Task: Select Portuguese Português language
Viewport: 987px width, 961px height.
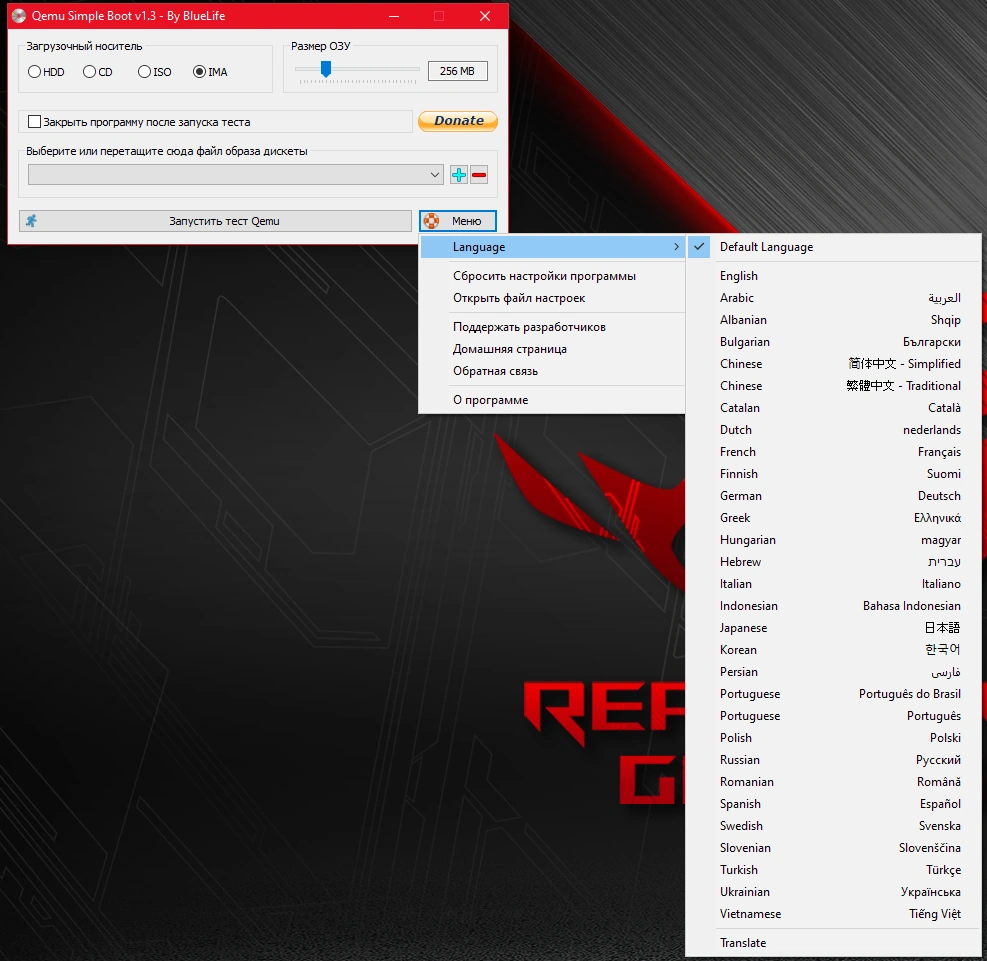Action: (833, 716)
